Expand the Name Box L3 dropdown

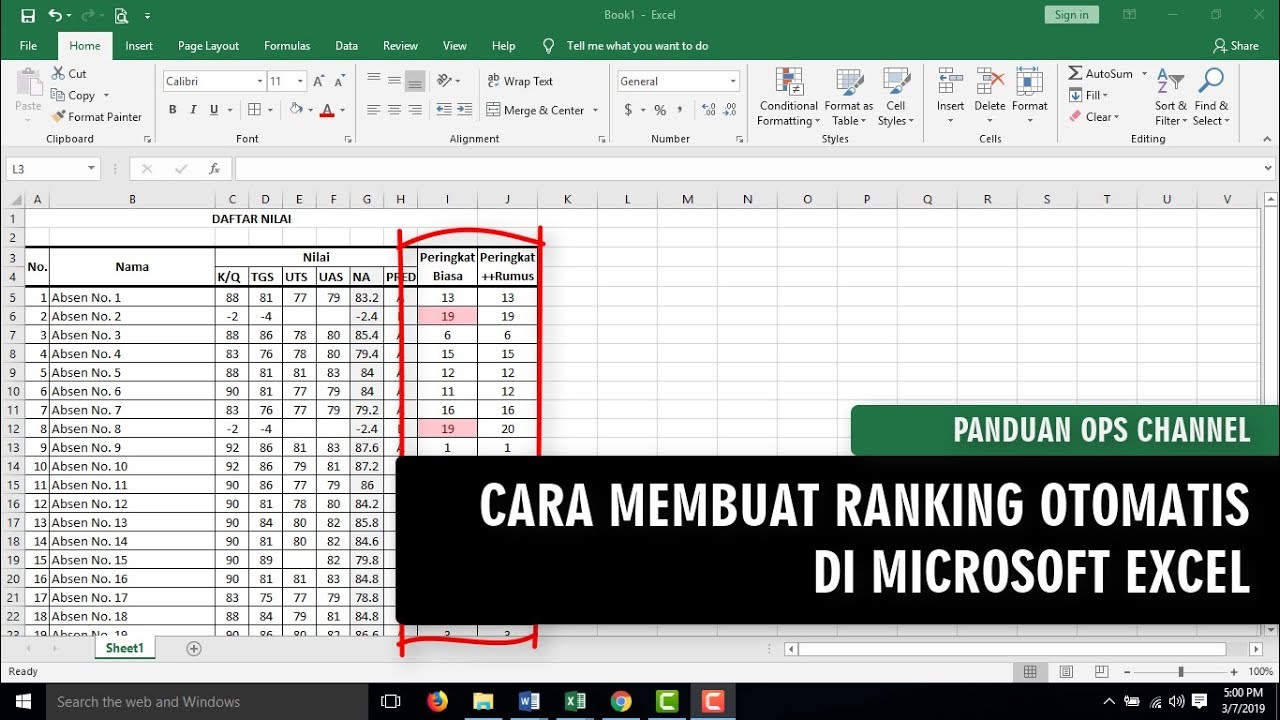[92, 169]
